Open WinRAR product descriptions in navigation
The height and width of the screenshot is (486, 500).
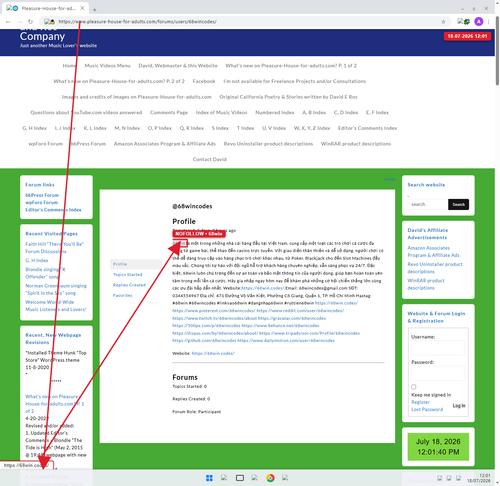(x=356, y=144)
